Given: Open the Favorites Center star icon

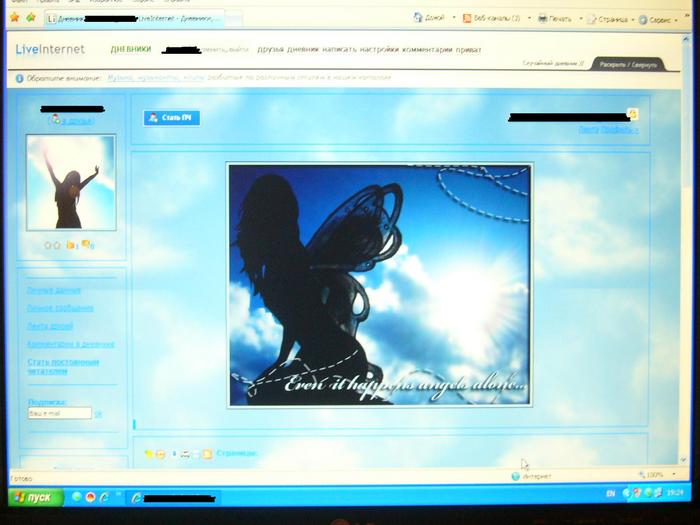Looking at the screenshot, I should (x=14, y=17).
